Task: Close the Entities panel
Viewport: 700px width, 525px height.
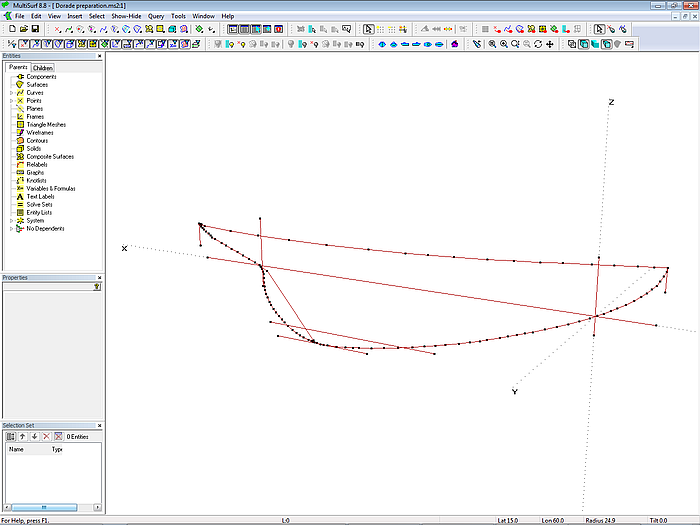Action: point(99,56)
